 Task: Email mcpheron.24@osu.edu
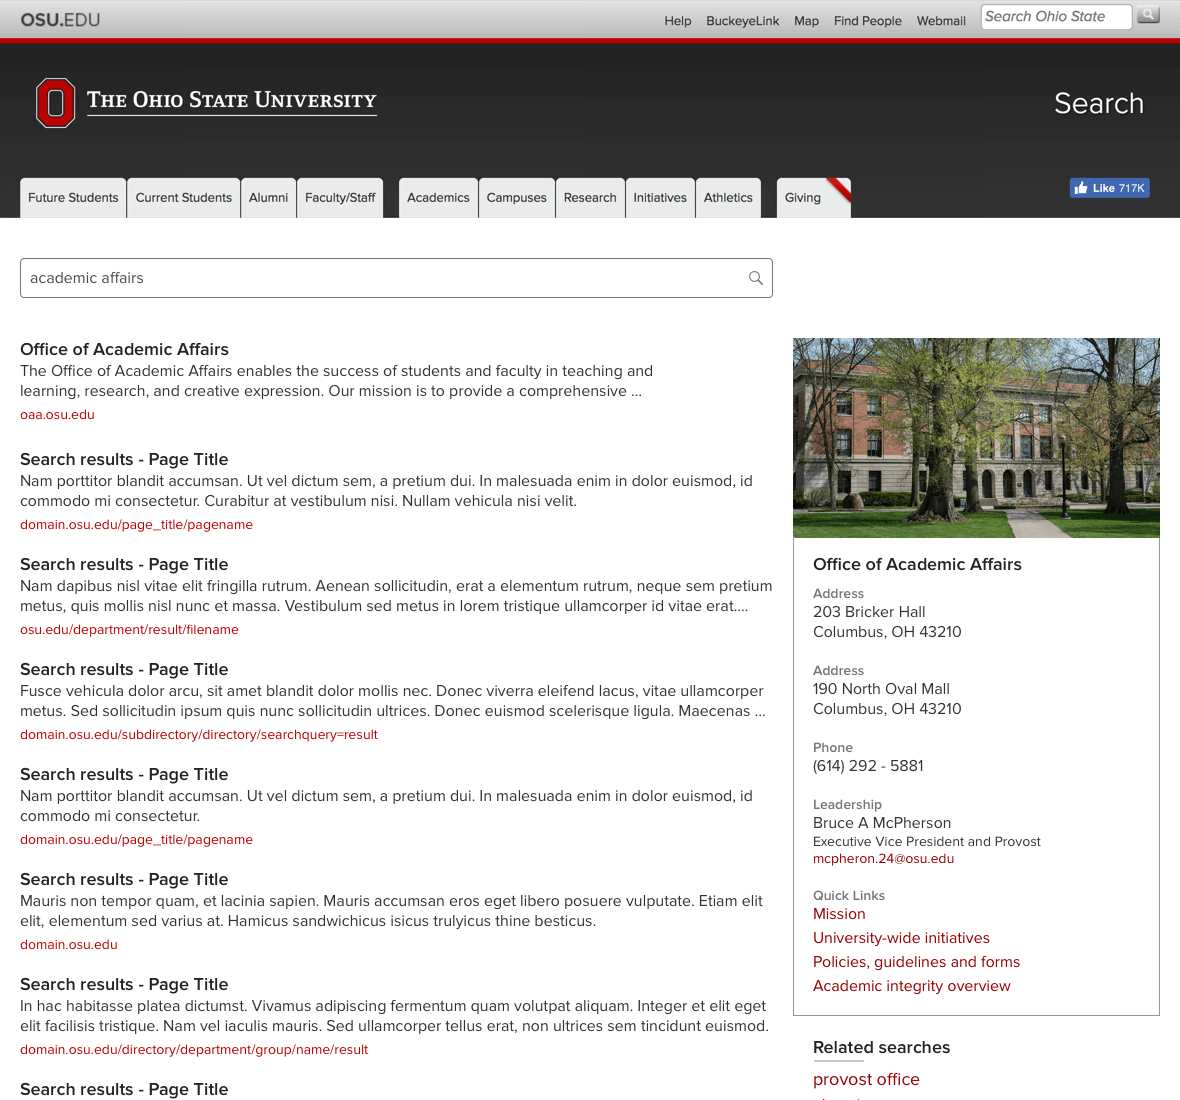(883, 858)
